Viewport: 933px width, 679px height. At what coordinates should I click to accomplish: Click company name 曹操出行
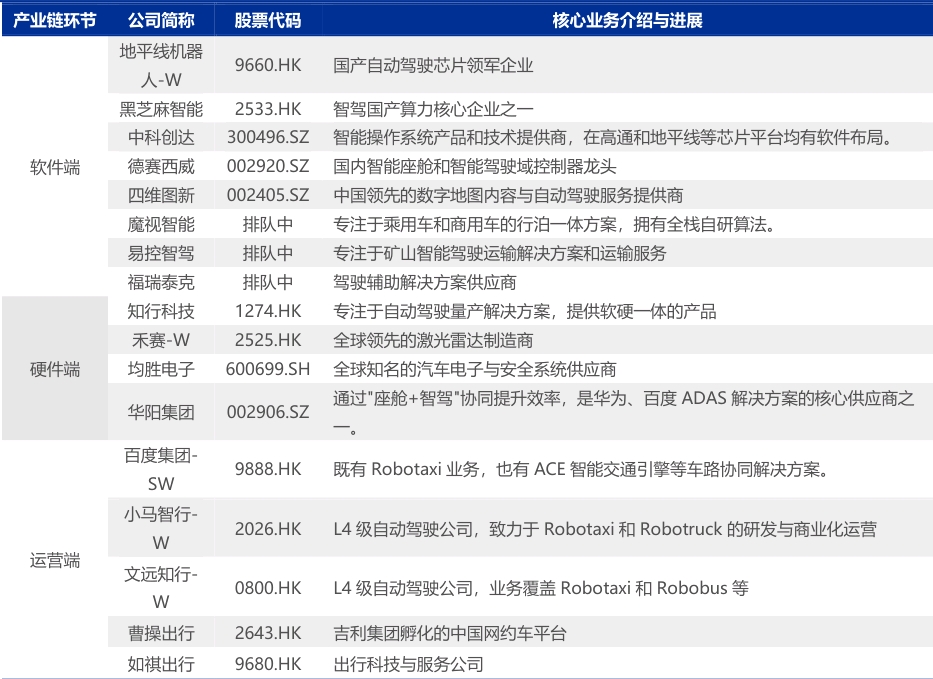161,633
